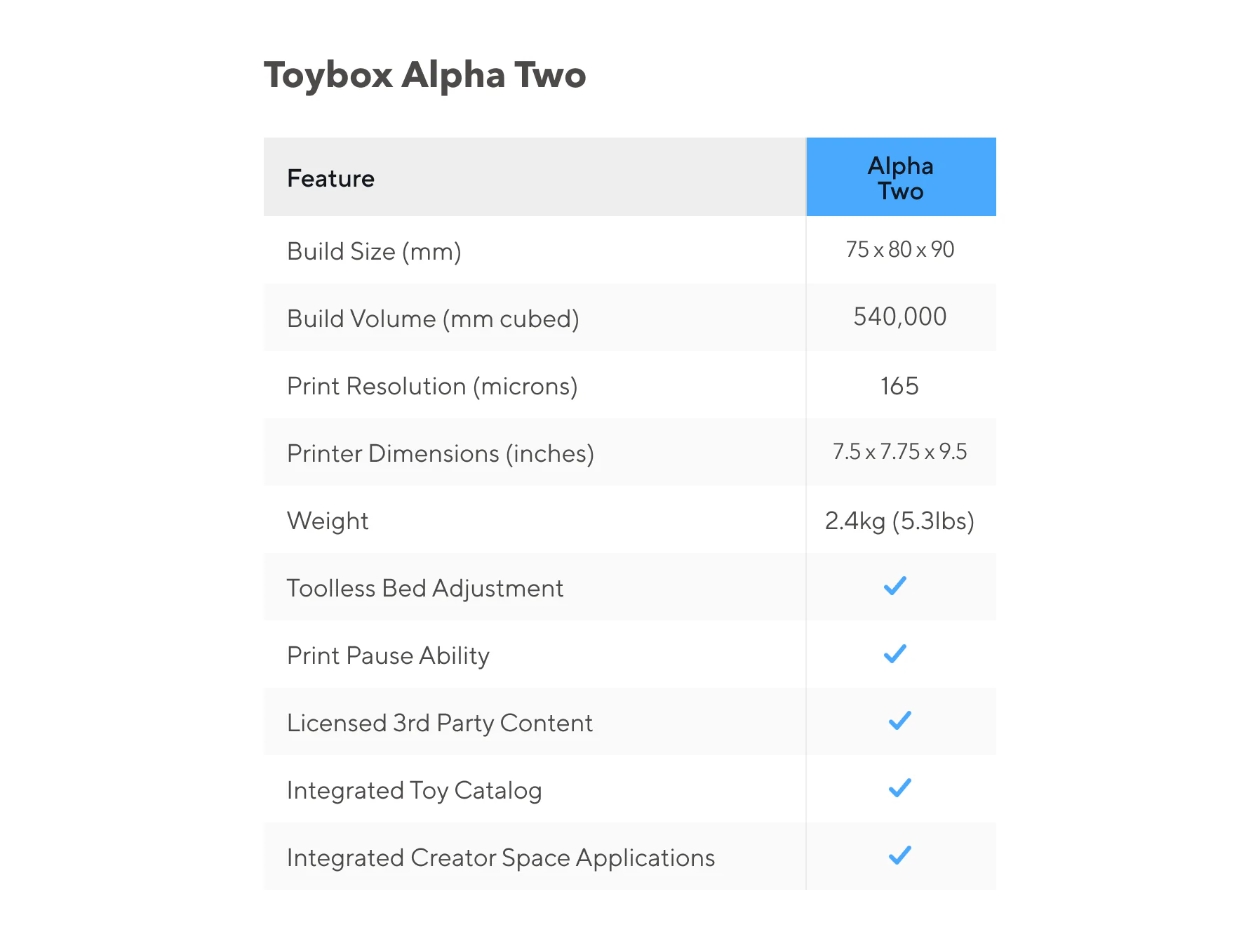Select the Build Size (mm) row label
Image resolution: width=1260 pixels, height=946 pixels.
[374, 251]
